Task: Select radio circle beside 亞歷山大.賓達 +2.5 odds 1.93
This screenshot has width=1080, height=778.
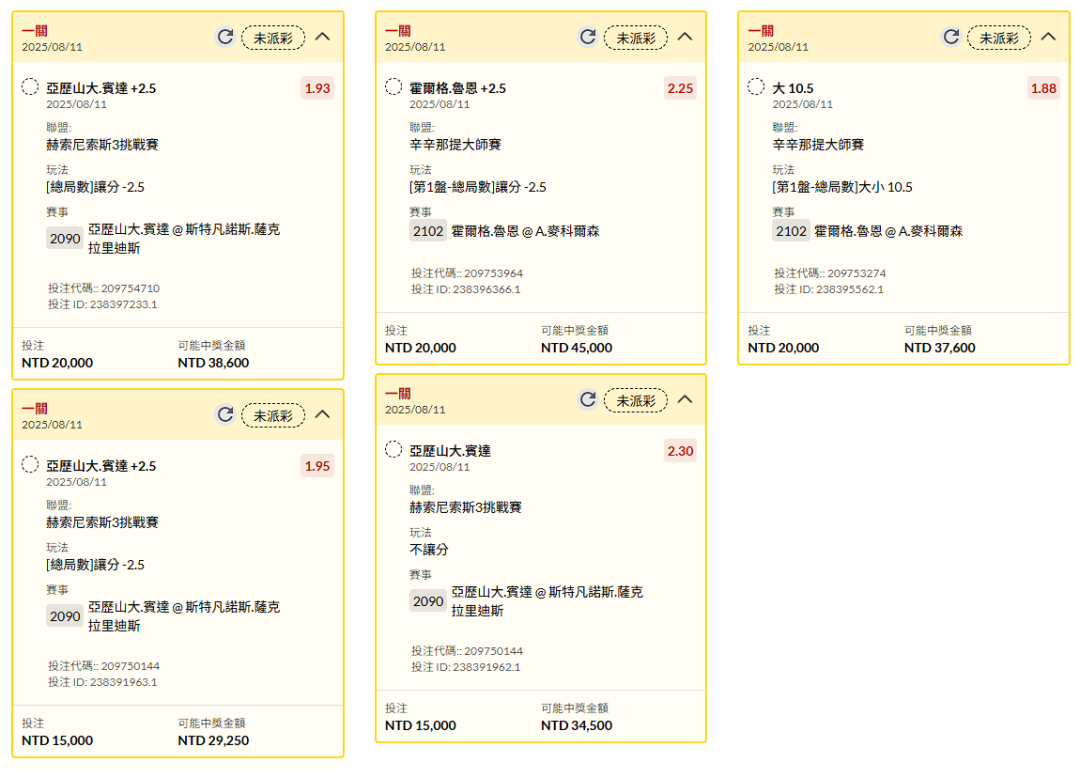Action: [x=30, y=87]
